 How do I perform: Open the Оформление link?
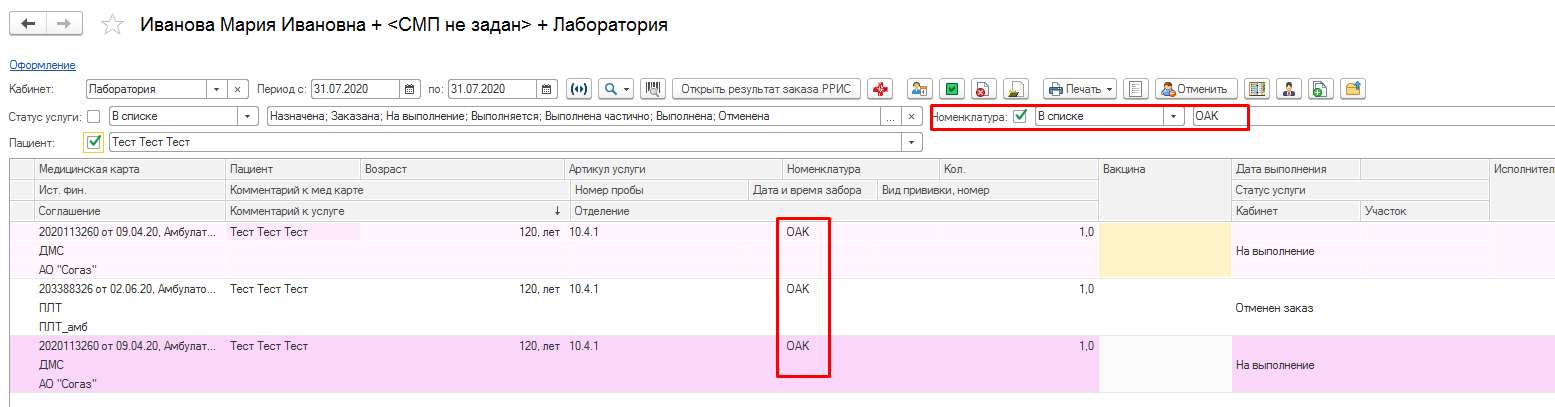(42, 65)
